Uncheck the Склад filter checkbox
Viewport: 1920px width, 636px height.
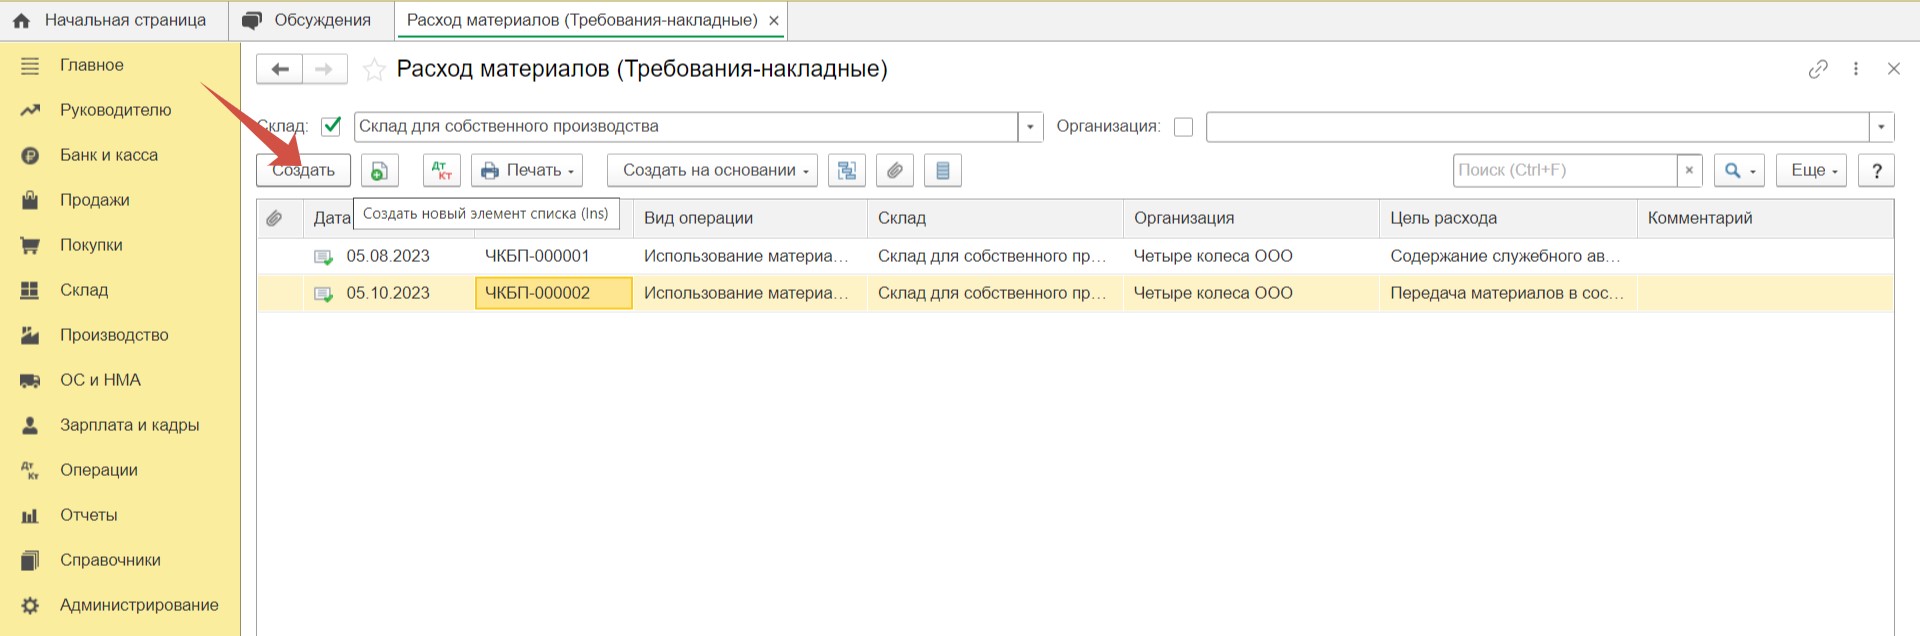coord(331,127)
